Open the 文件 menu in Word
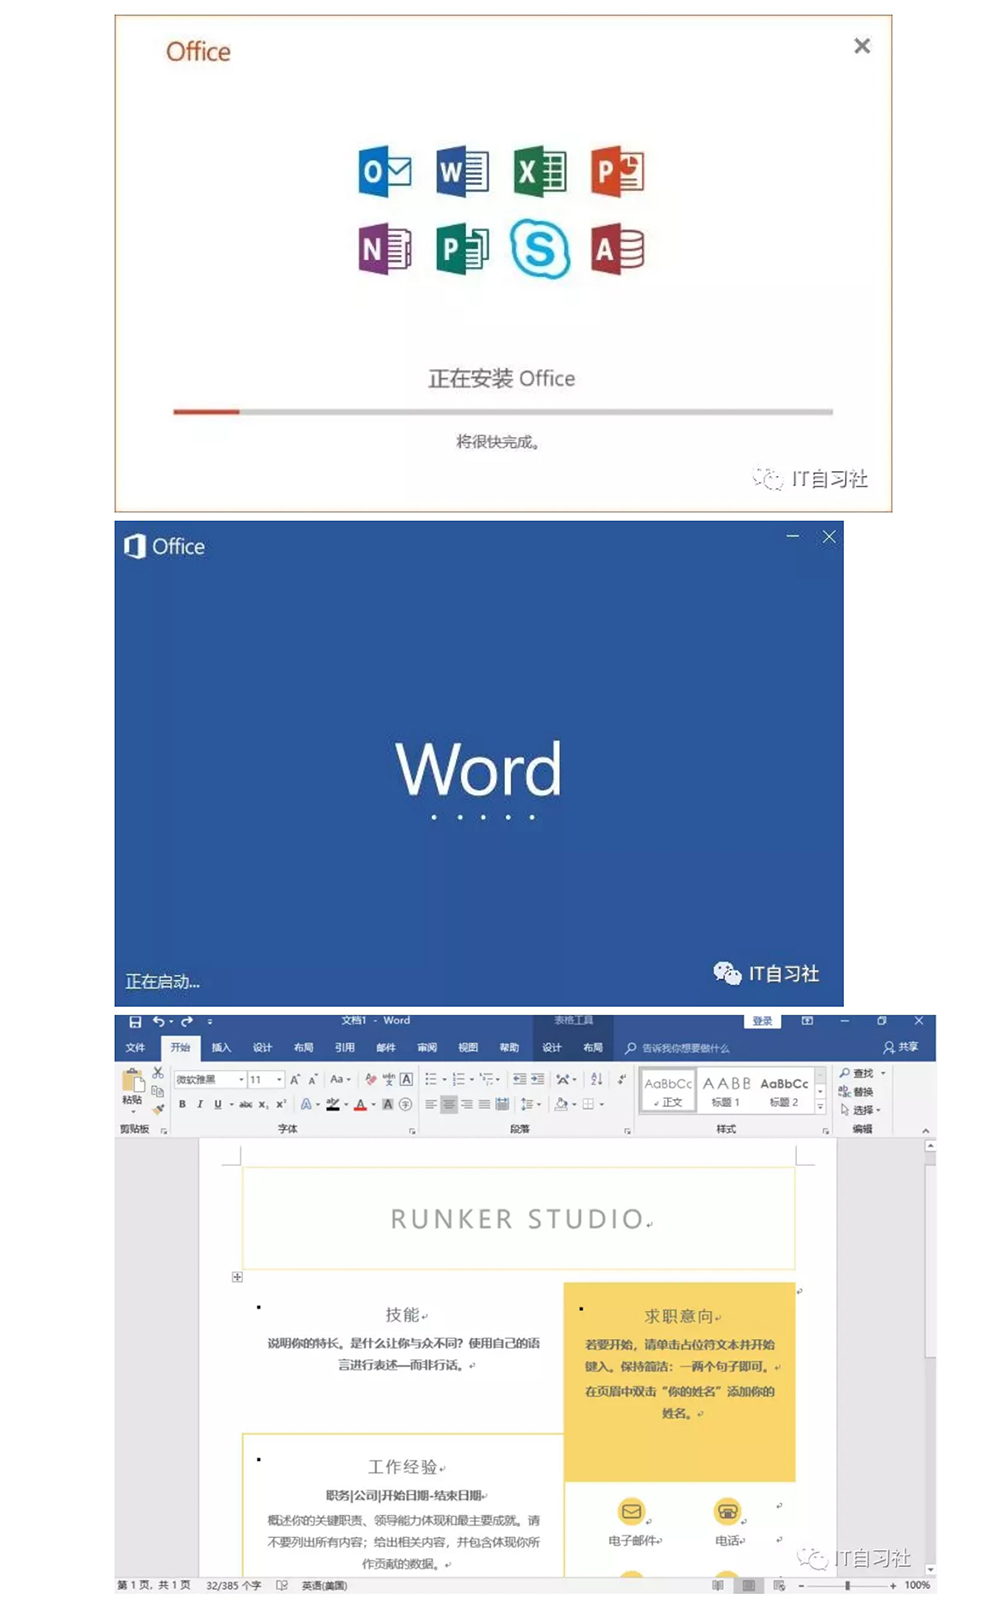 pos(136,1048)
